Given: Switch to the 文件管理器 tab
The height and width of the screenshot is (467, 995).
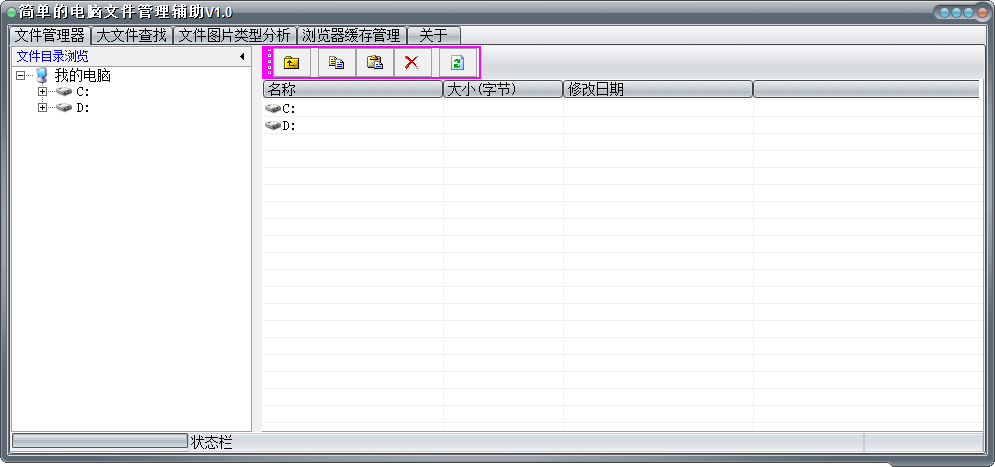Looking at the screenshot, I should [x=49, y=35].
